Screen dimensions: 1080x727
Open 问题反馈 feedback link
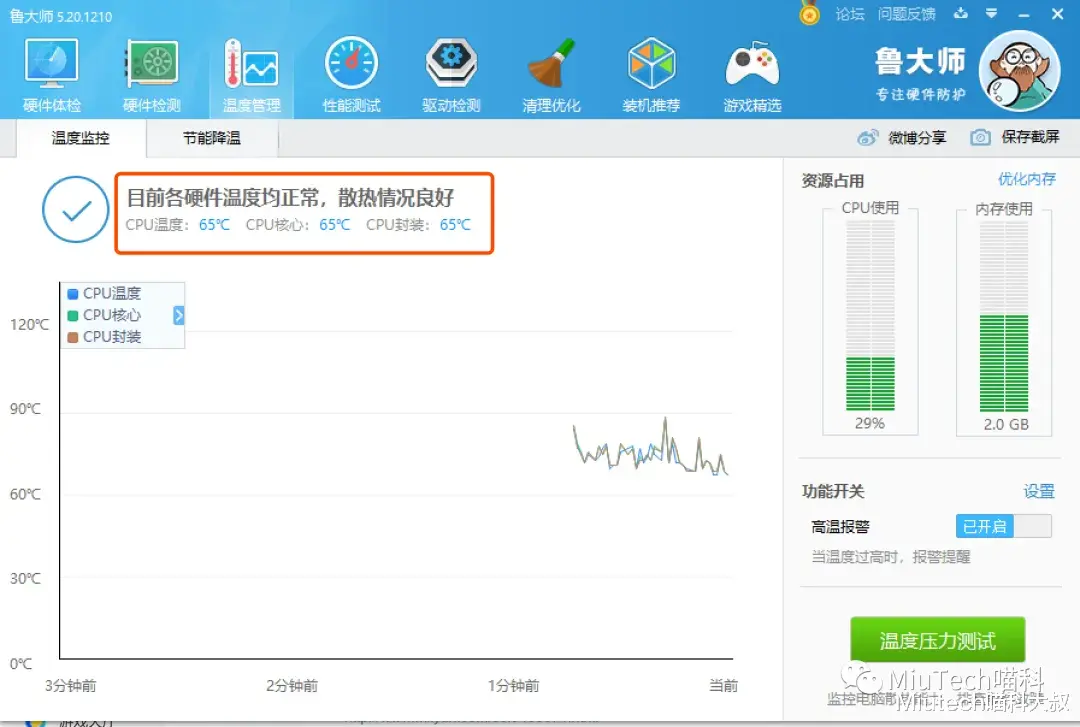906,14
